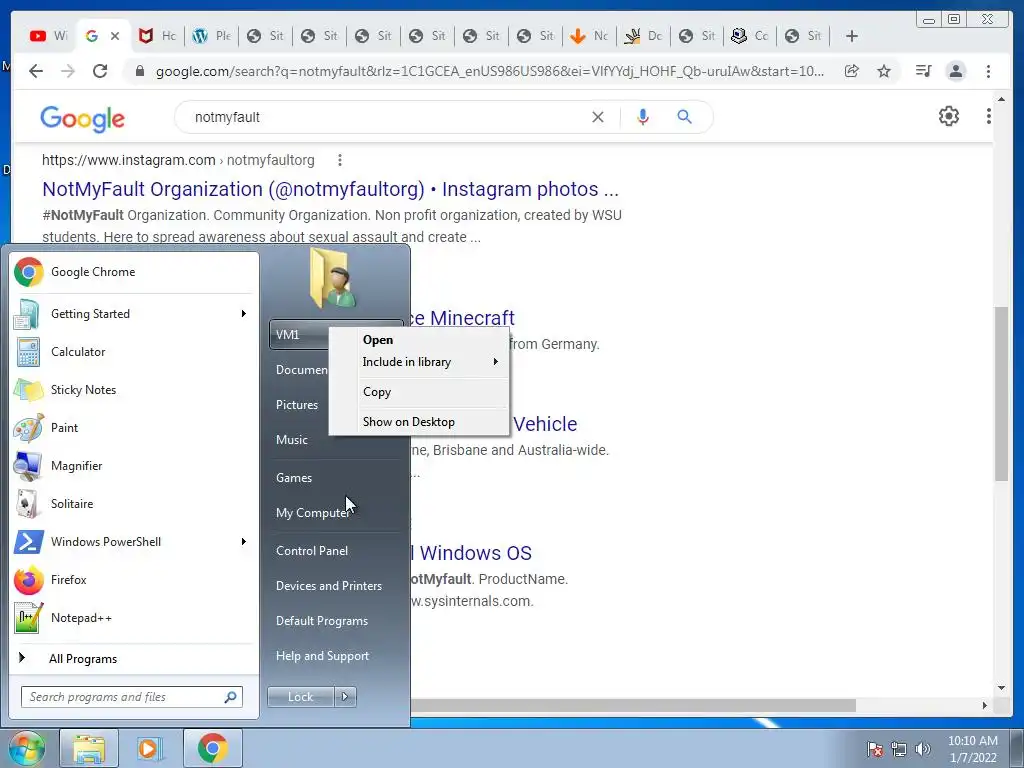Click the Lock button
Image resolution: width=1024 pixels, height=768 pixels.
(x=301, y=697)
